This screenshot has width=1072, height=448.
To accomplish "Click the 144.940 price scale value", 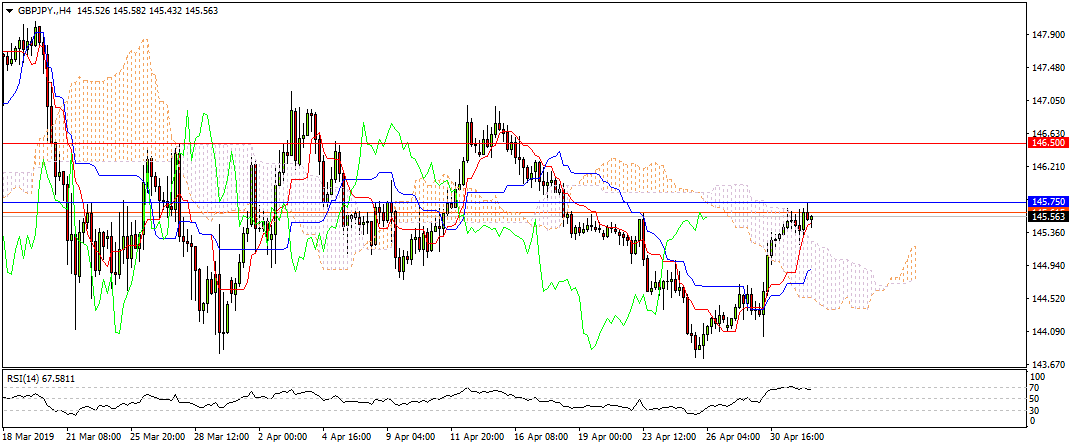I will pyautogui.click(x=1051, y=265).
